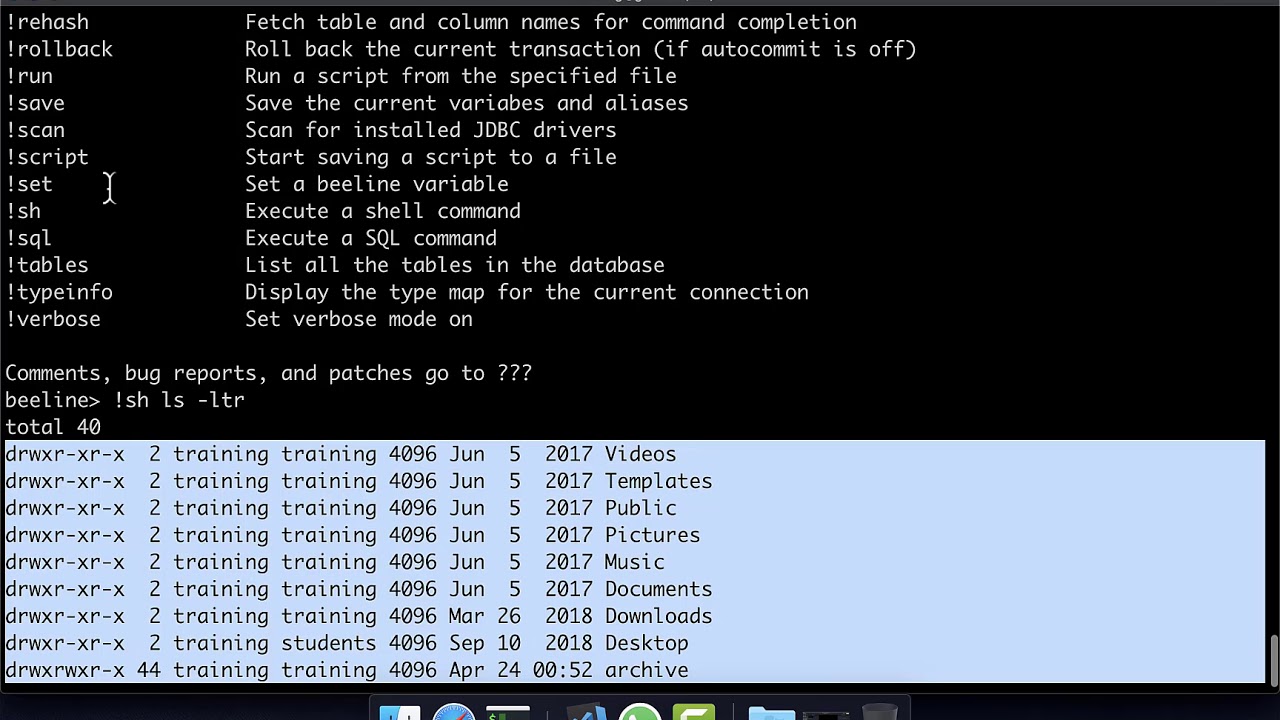Click the !set command text
1280x720 pixels.
coord(29,184)
